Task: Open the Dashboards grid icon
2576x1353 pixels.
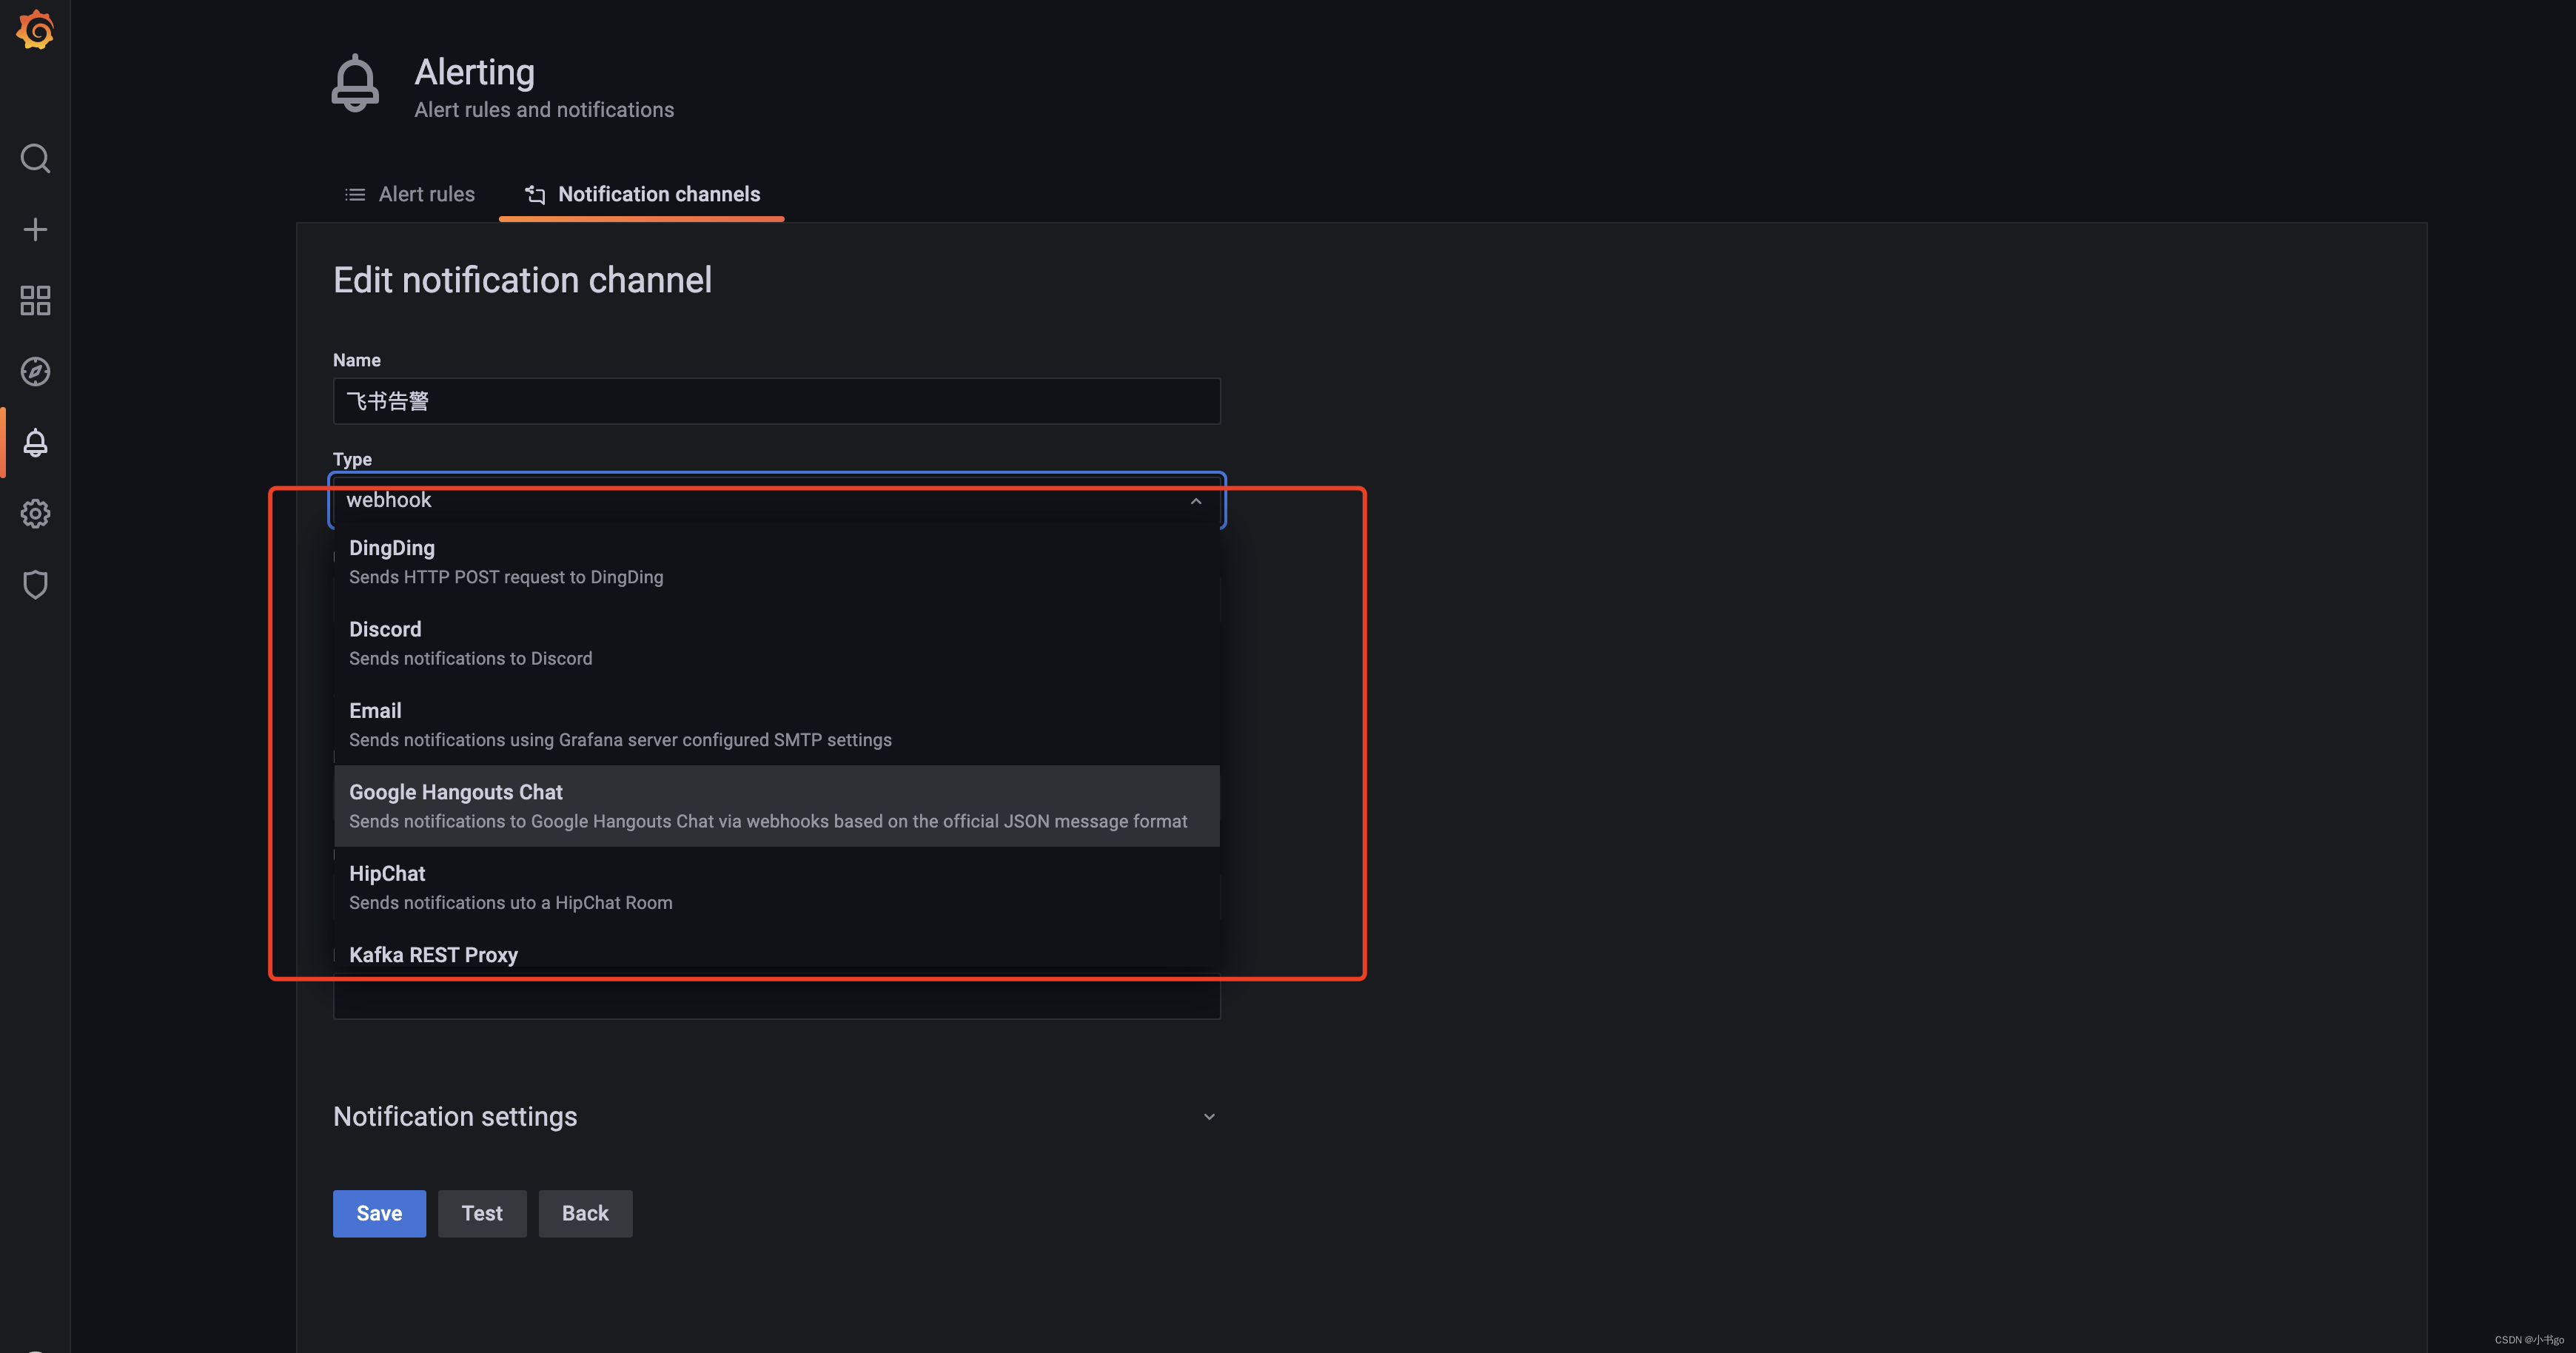Action: click(35, 300)
